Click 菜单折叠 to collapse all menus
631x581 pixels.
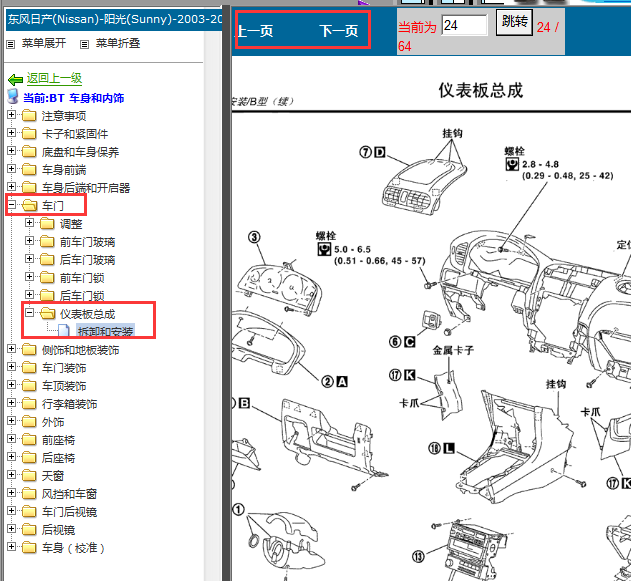118,43
